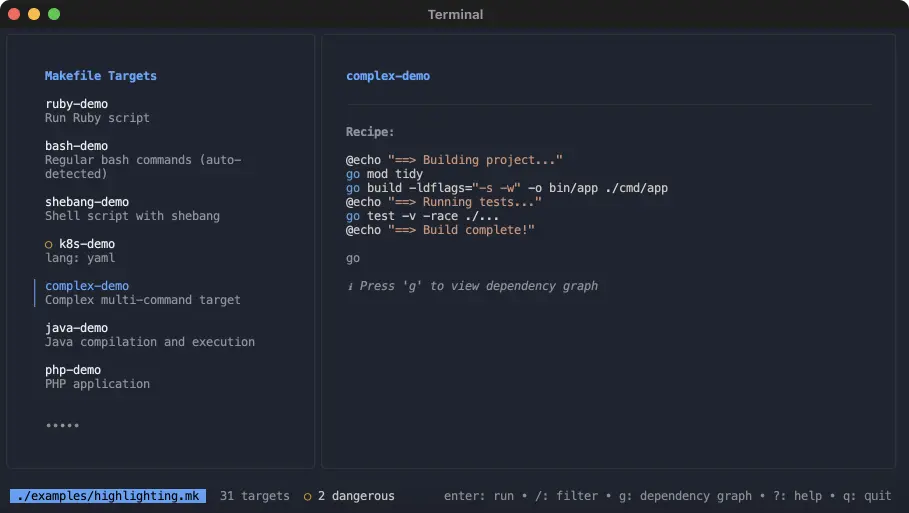The height and width of the screenshot is (513, 909).
Task: Click the 'Build complete!' echo line
Action: pyautogui.click(x=440, y=230)
